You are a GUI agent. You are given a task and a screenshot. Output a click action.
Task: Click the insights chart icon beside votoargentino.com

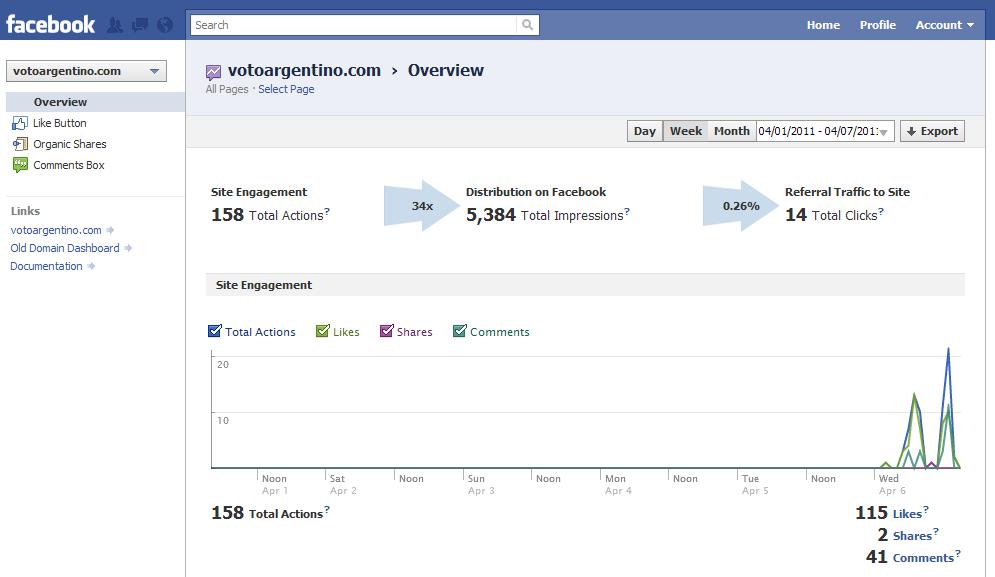(213, 72)
